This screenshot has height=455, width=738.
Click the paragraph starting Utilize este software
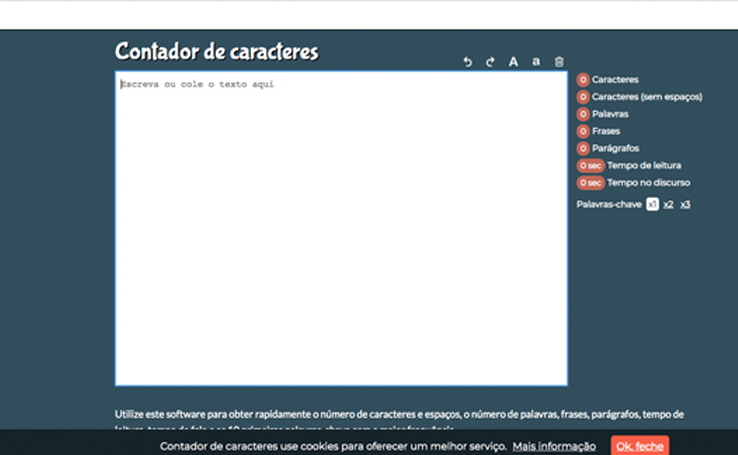(x=399, y=419)
